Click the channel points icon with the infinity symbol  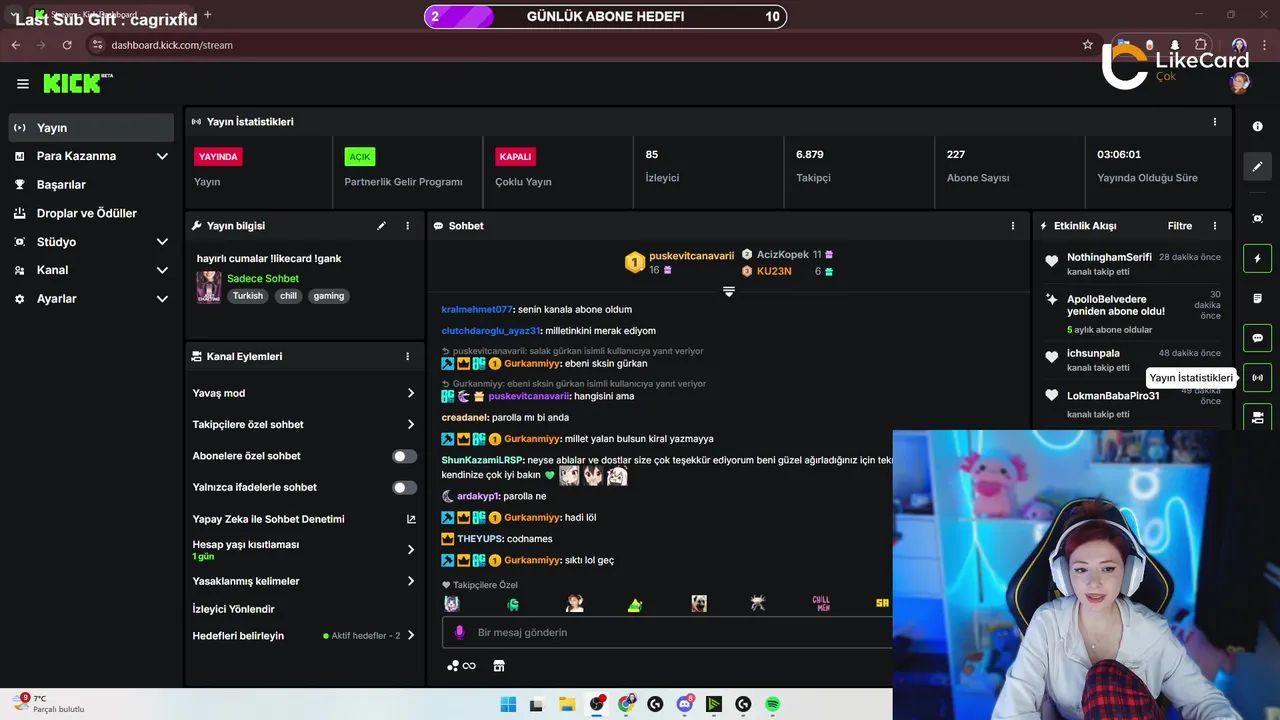[461, 666]
